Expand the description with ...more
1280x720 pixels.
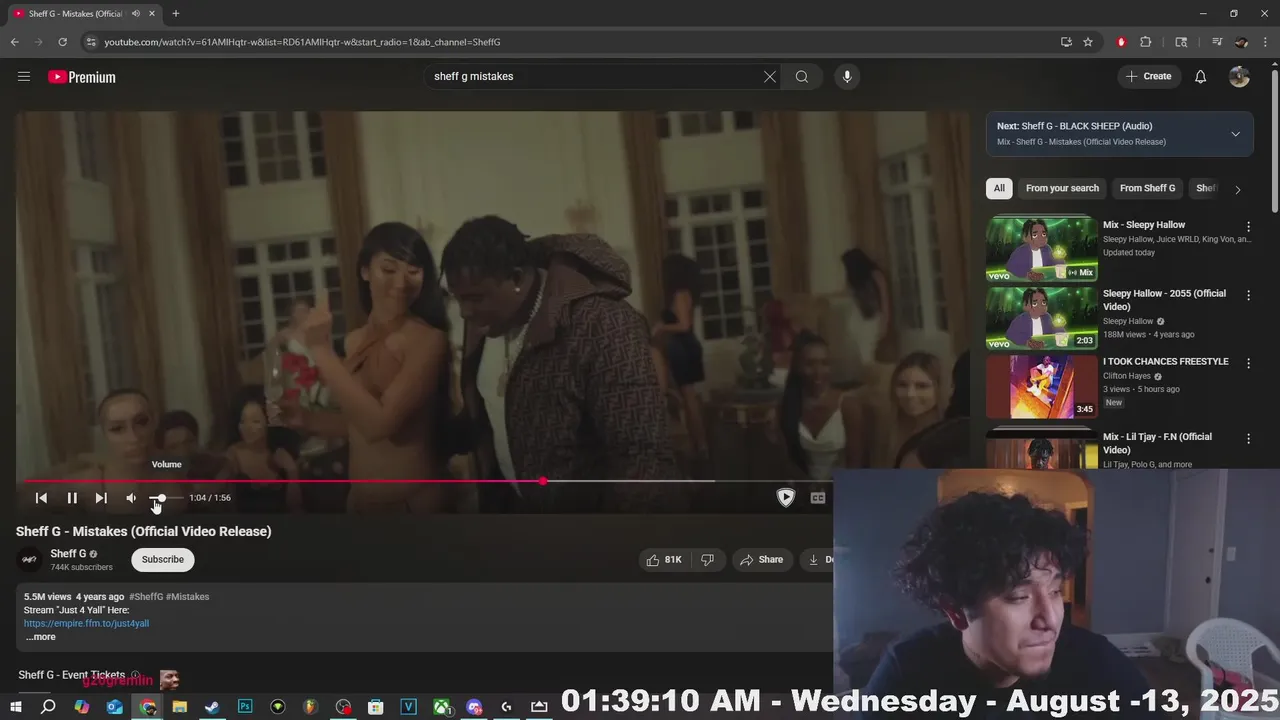click(41, 637)
